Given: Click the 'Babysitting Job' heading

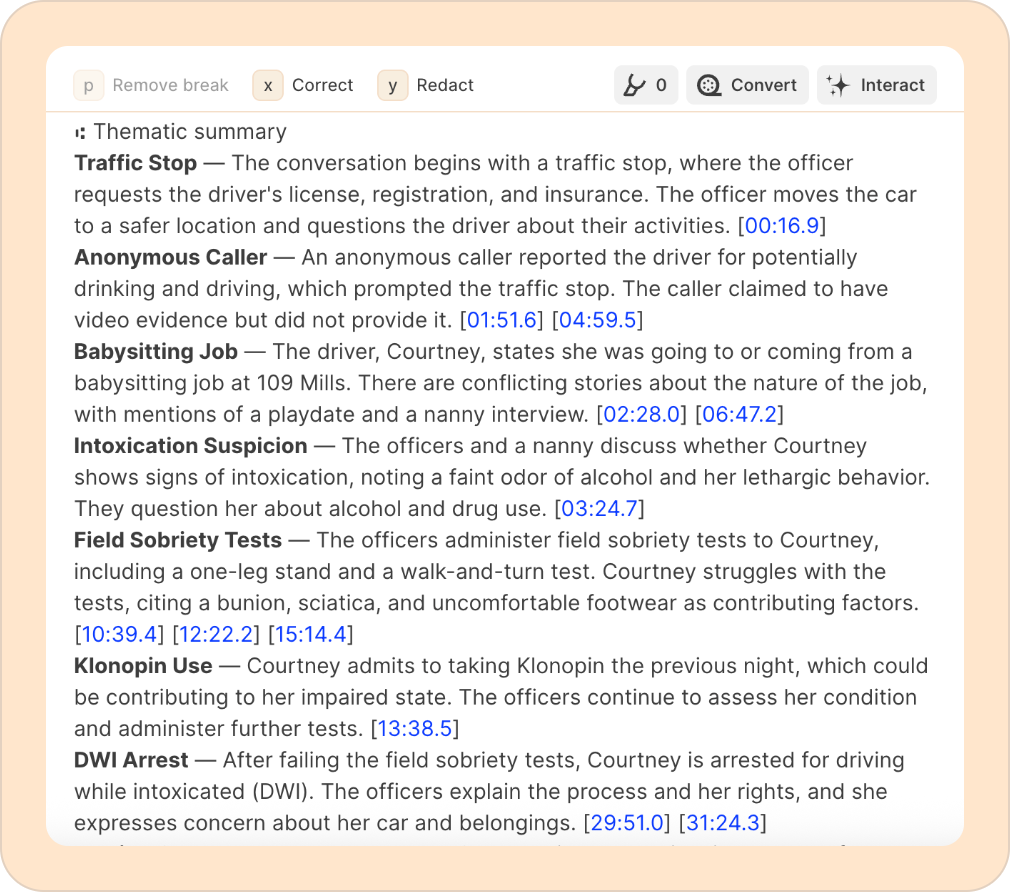Looking at the screenshot, I should pyautogui.click(x=156, y=352).
